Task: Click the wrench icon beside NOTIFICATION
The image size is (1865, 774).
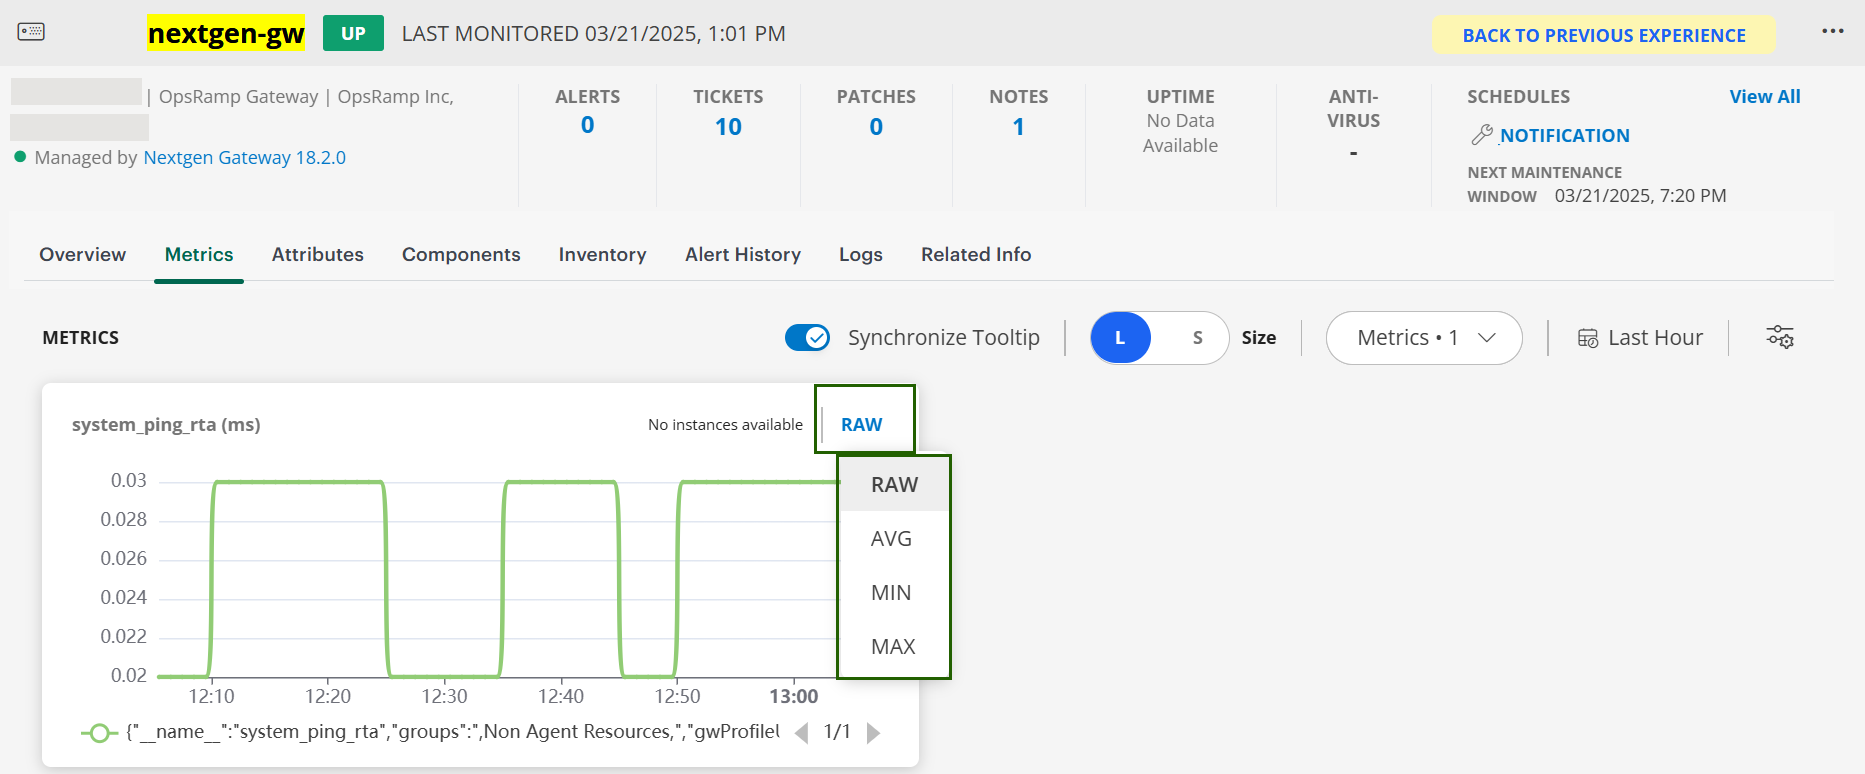Action: point(1482,134)
